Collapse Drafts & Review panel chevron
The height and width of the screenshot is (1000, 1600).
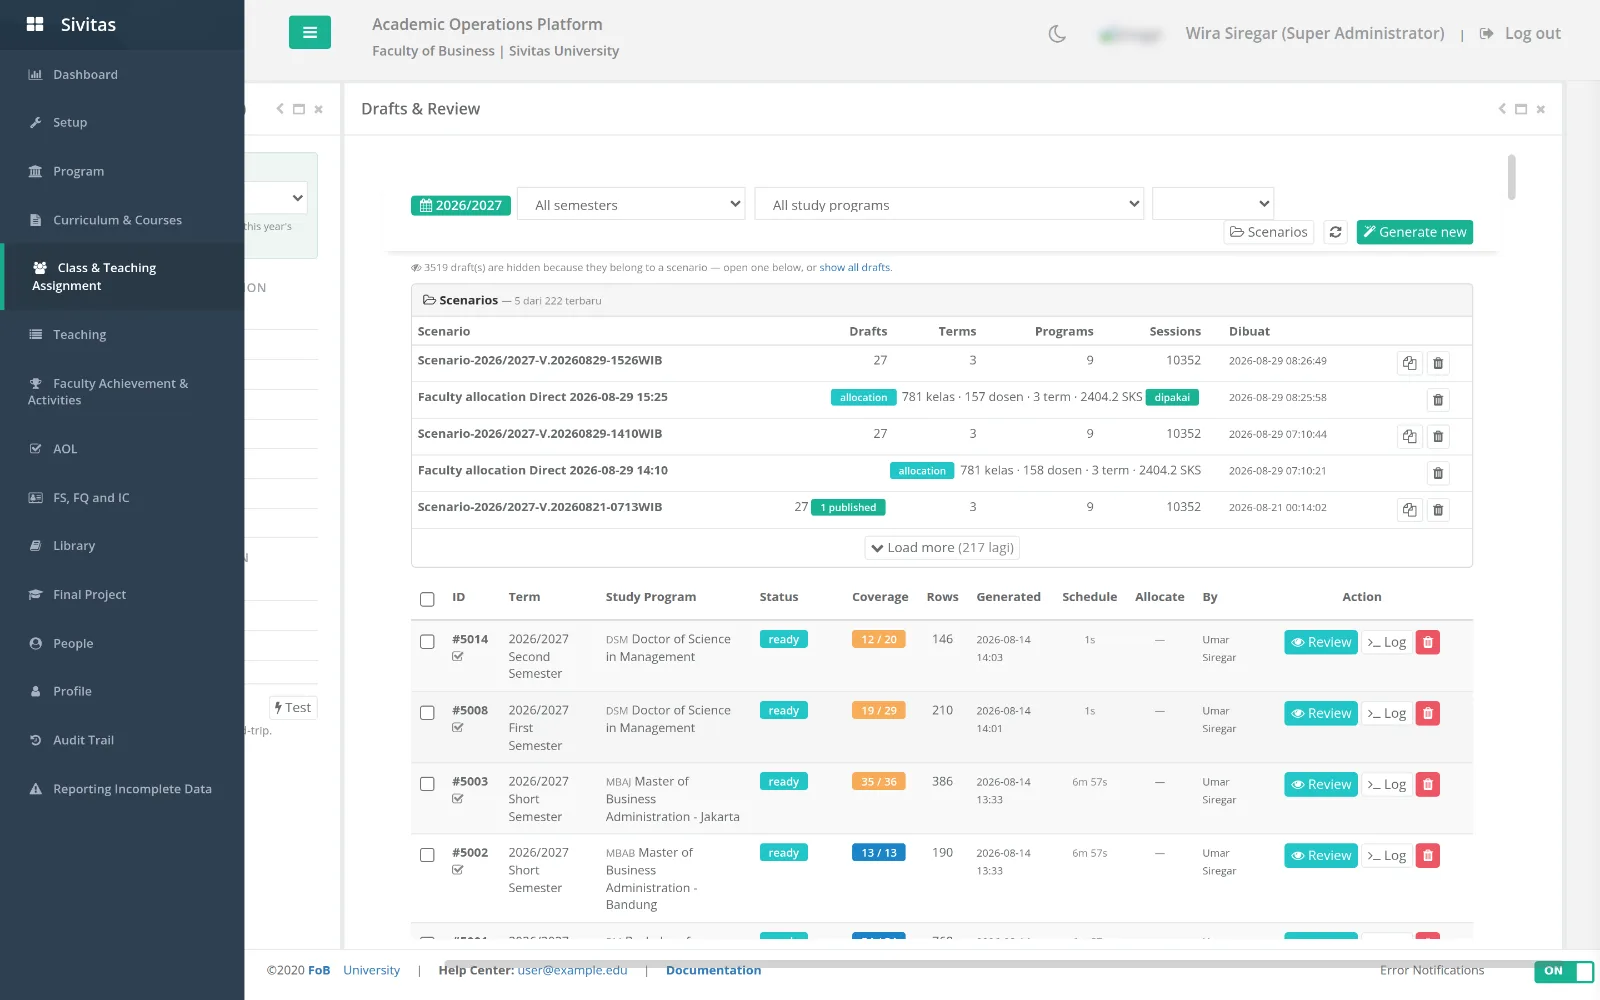[1502, 109]
